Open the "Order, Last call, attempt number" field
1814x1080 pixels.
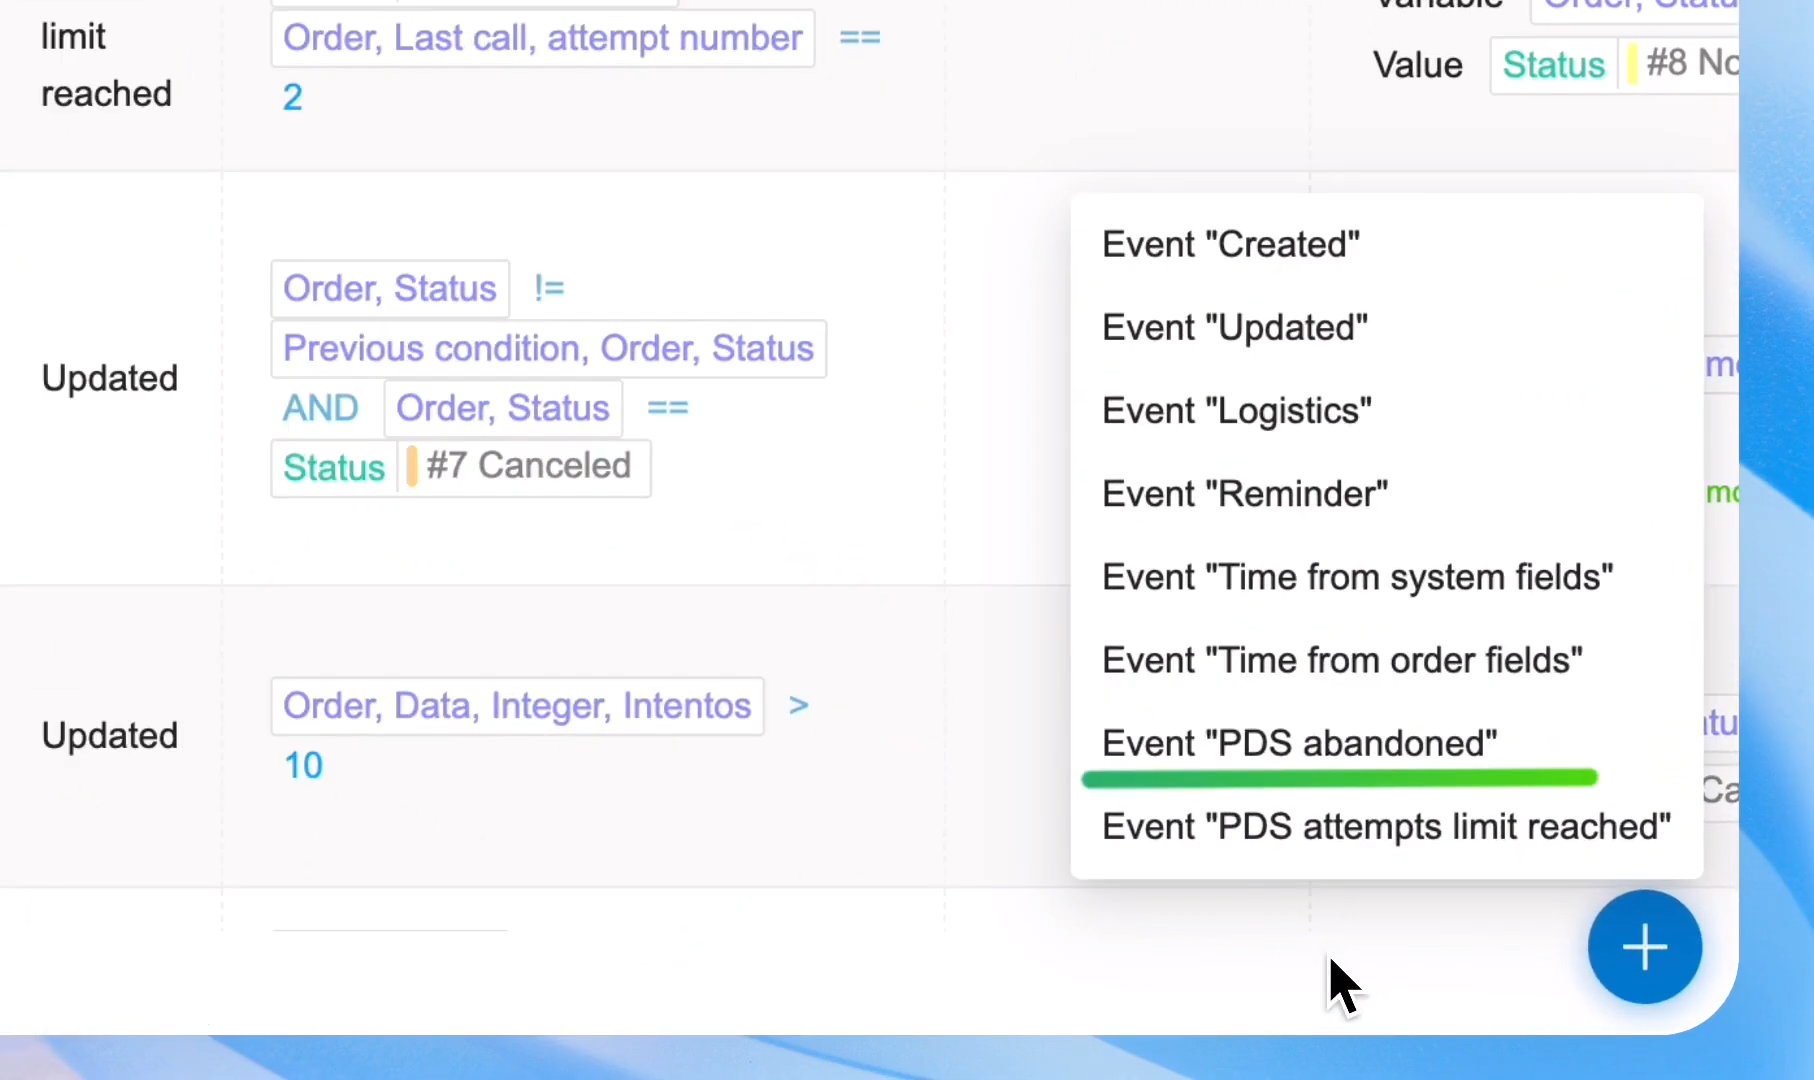pos(542,38)
